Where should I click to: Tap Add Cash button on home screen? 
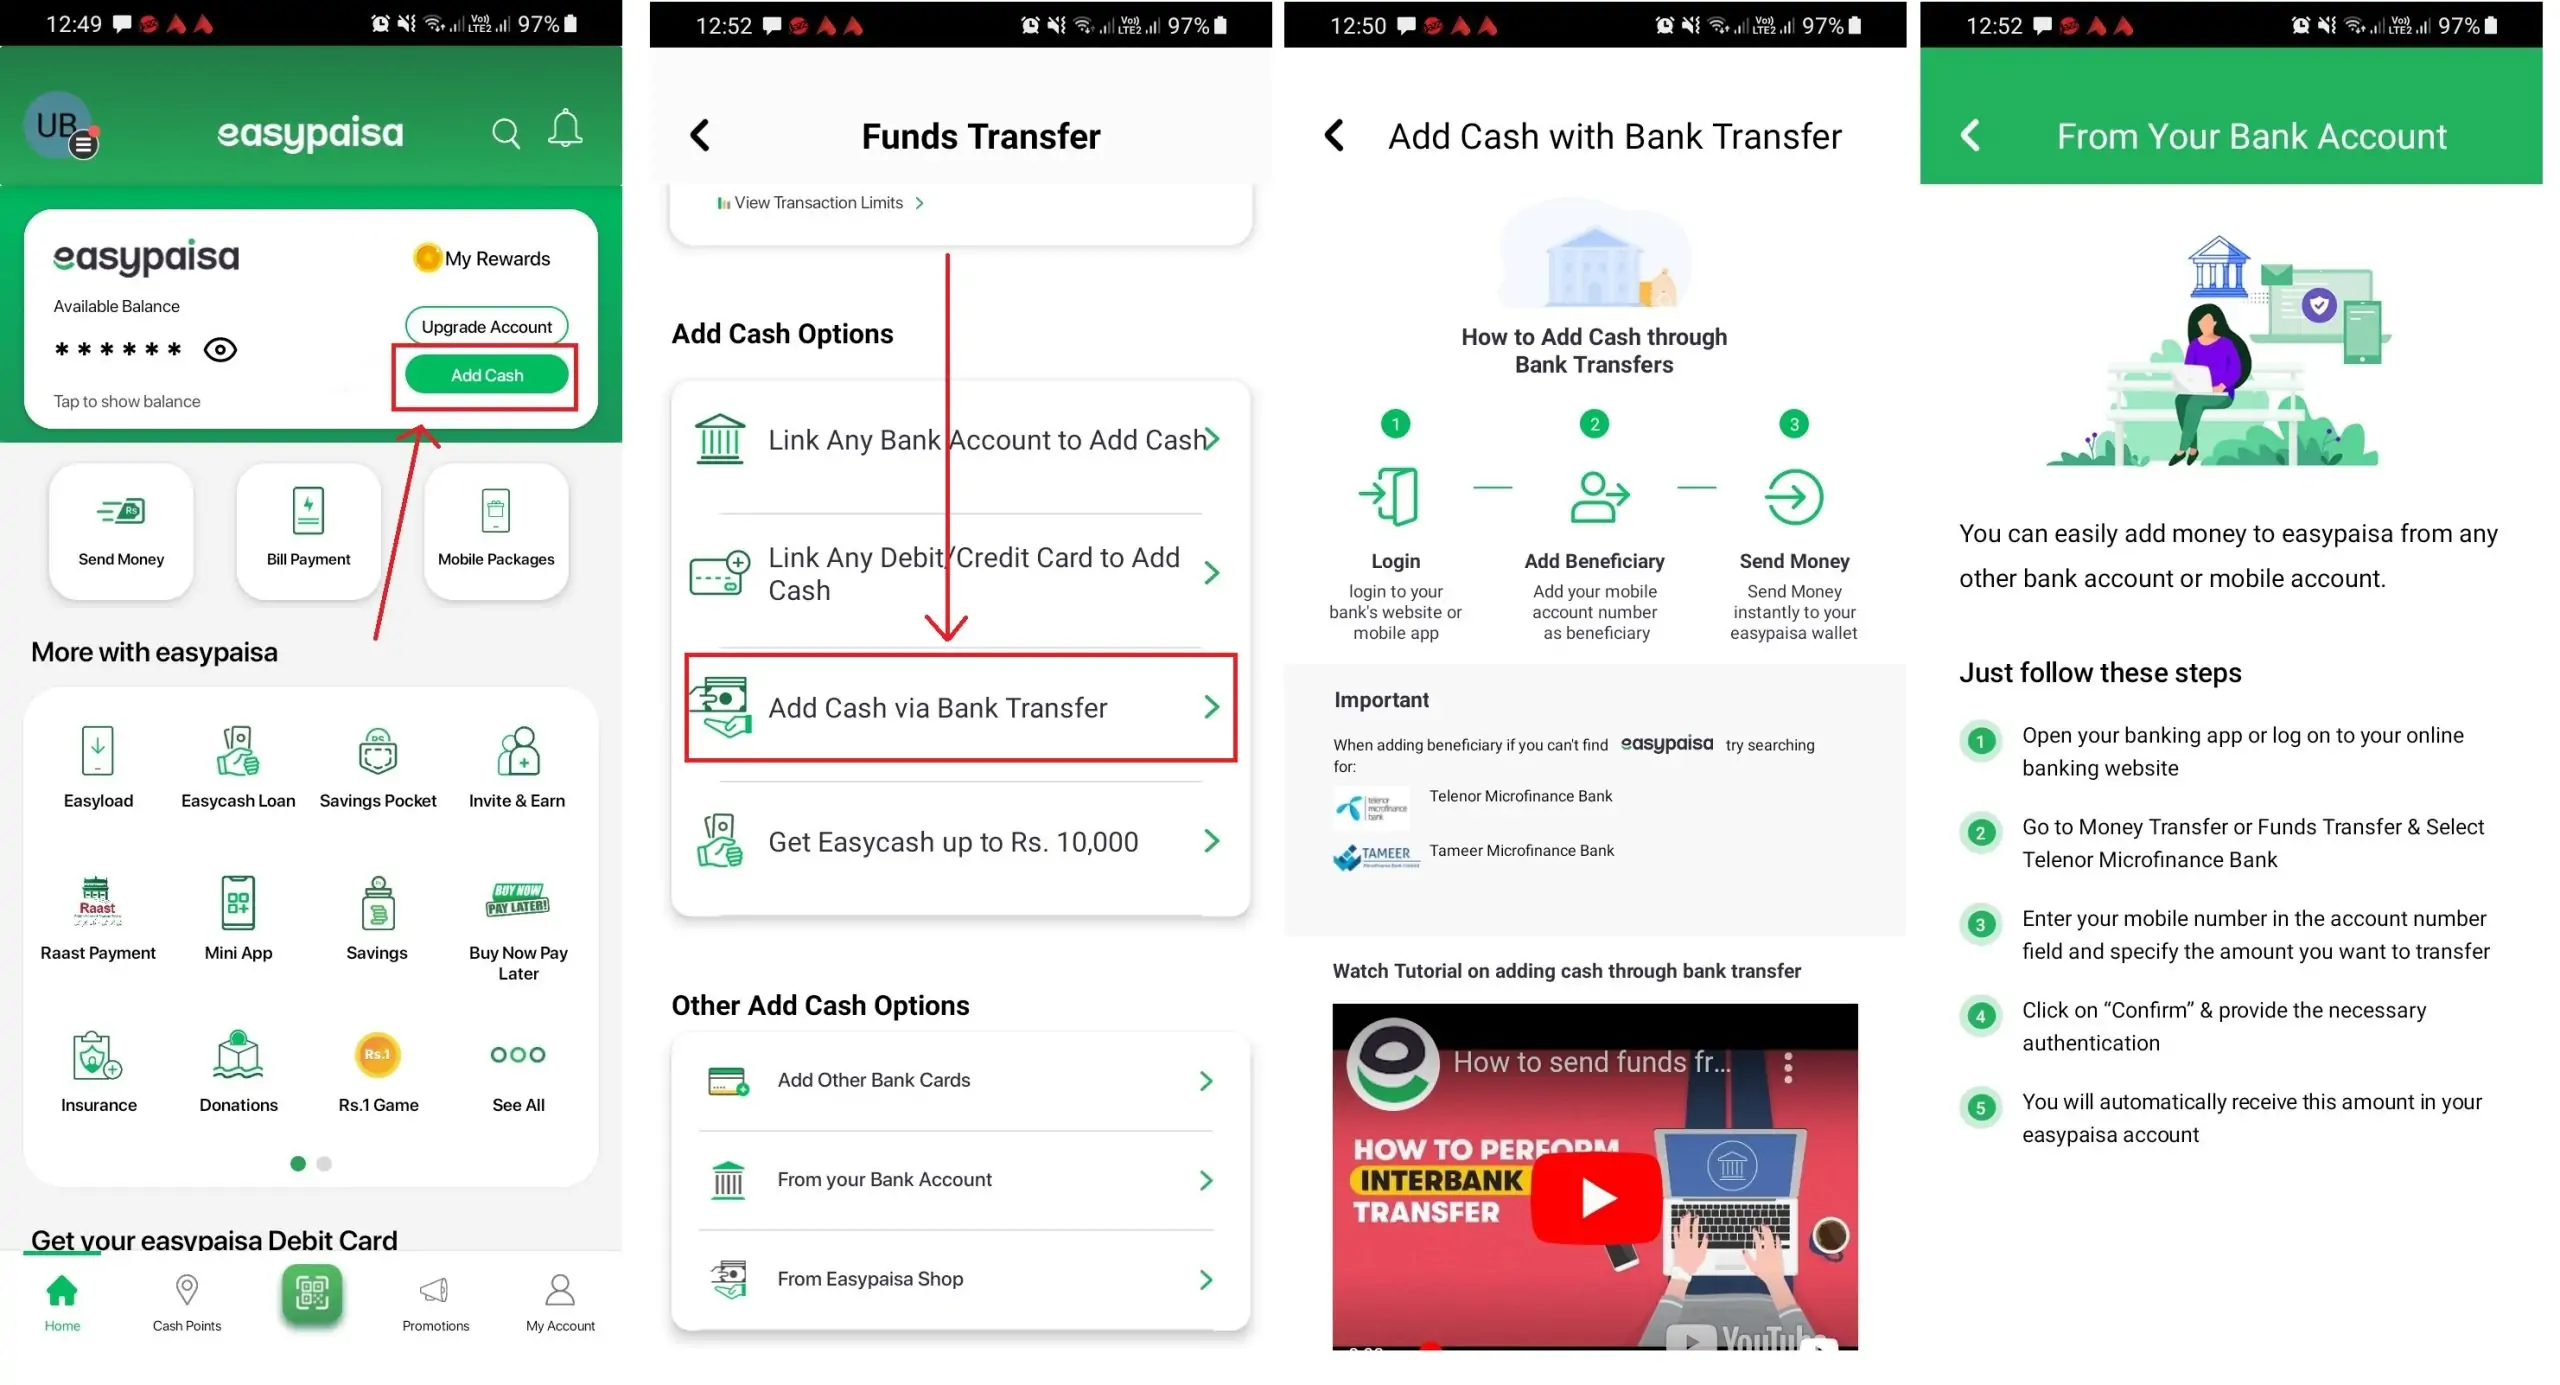484,375
